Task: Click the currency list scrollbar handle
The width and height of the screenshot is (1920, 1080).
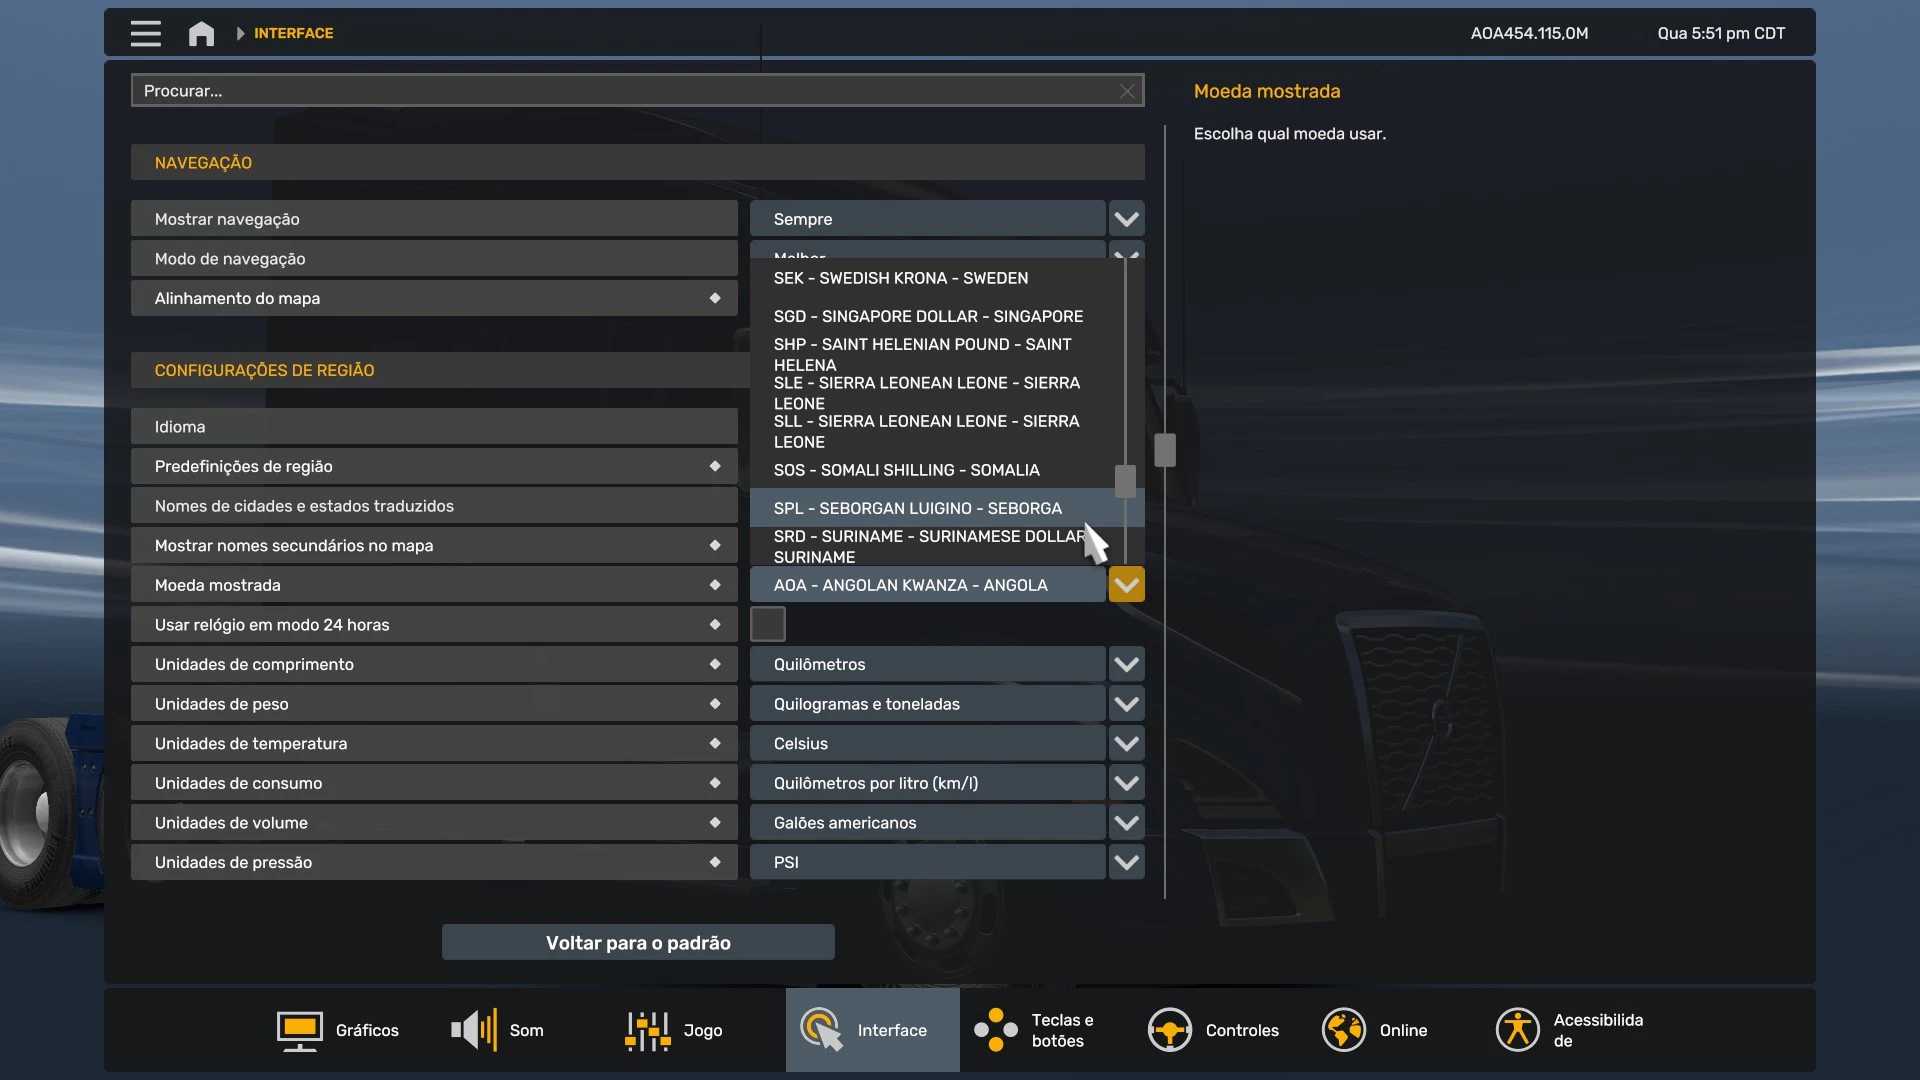Action: coord(1125,481)
